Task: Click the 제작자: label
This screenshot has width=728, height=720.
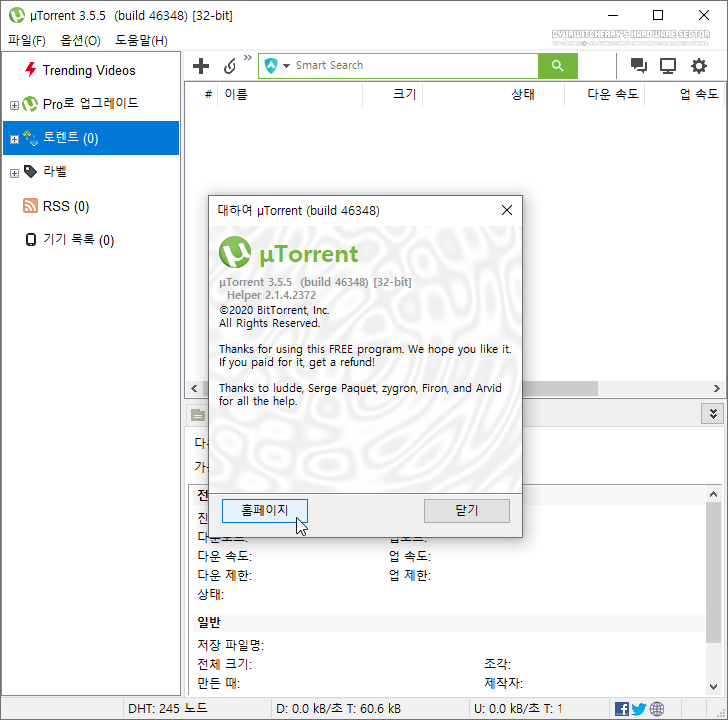Action: pyautogui.click(x=503, y=683)
